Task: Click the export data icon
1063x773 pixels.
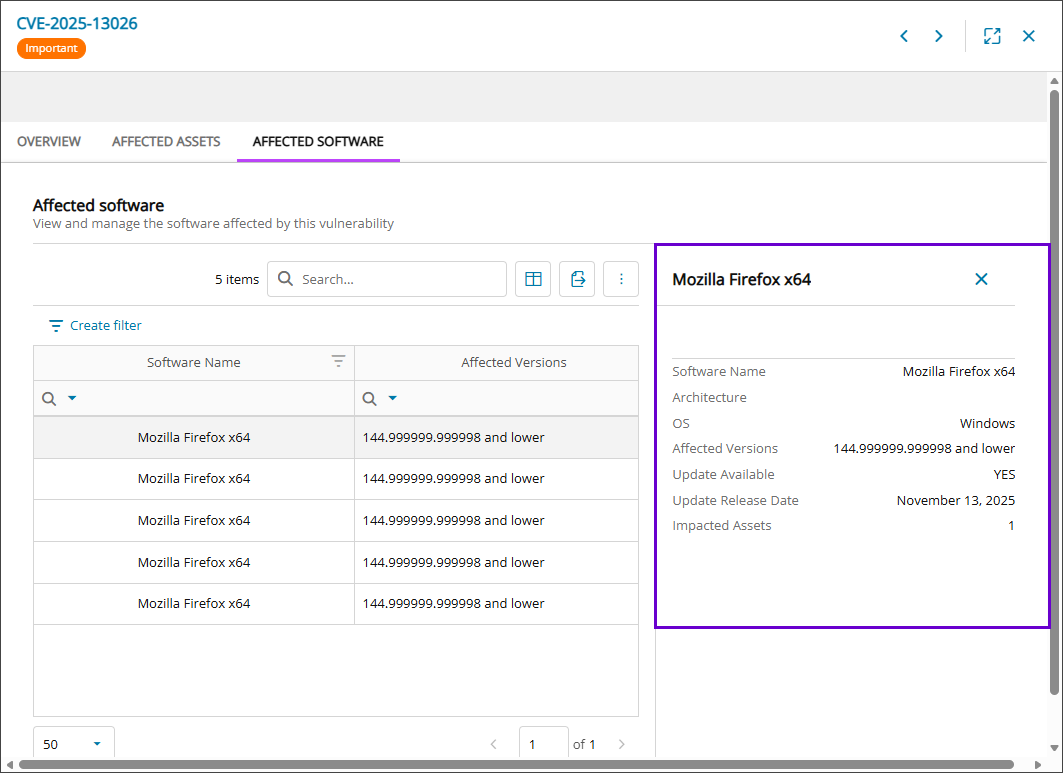Action: 577,279
